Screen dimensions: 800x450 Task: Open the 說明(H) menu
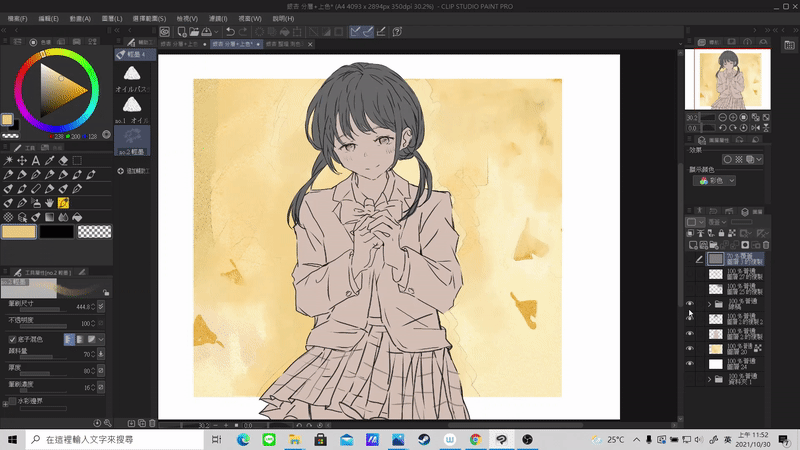coord(283,18)
